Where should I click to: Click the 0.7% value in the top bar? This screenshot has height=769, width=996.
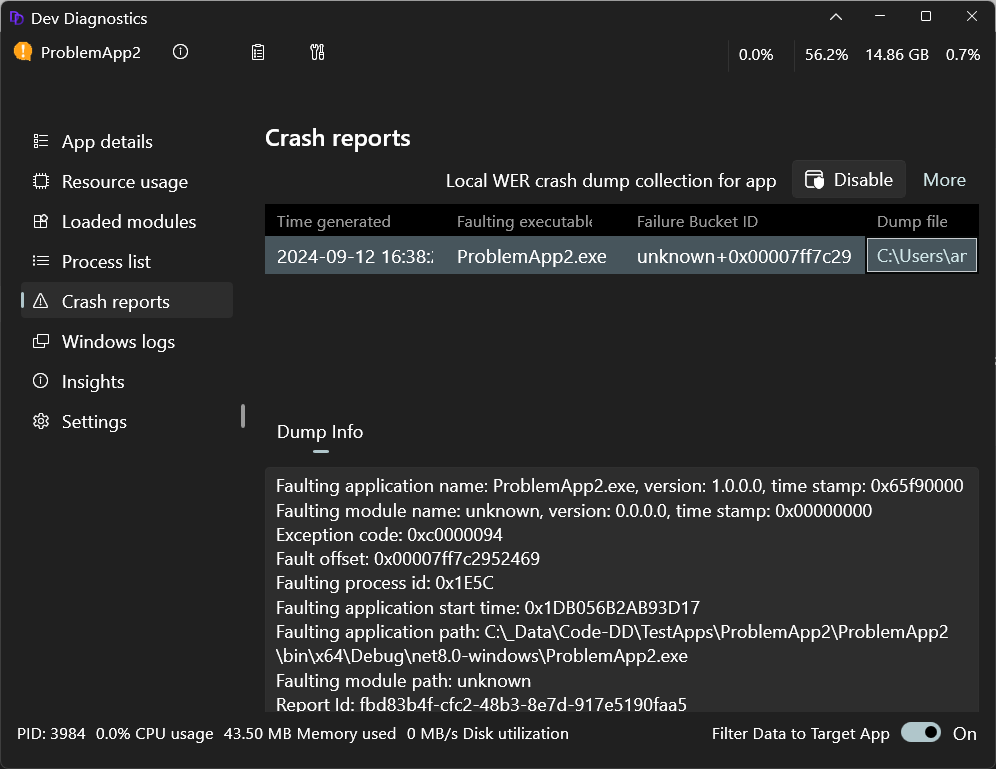pos(963,55)
